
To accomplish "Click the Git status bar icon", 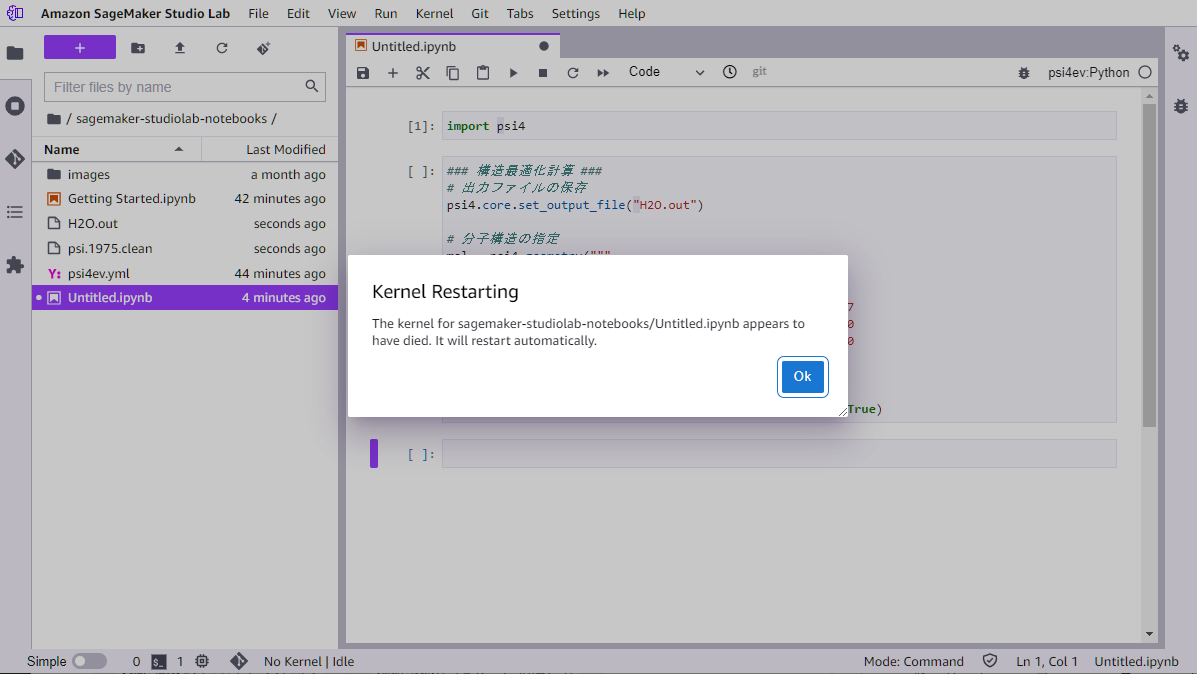I will tap(239, 661).
